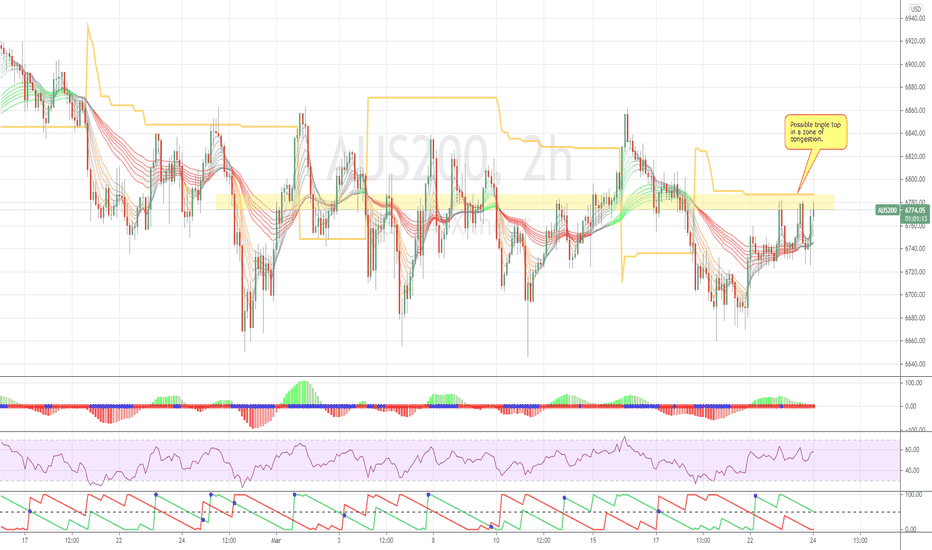Image resolution: width=932 pixels, height=550 pixels.
Task: Click the 6840.00 price axis label
Action: pyautogui.click(x=915, y=134)
